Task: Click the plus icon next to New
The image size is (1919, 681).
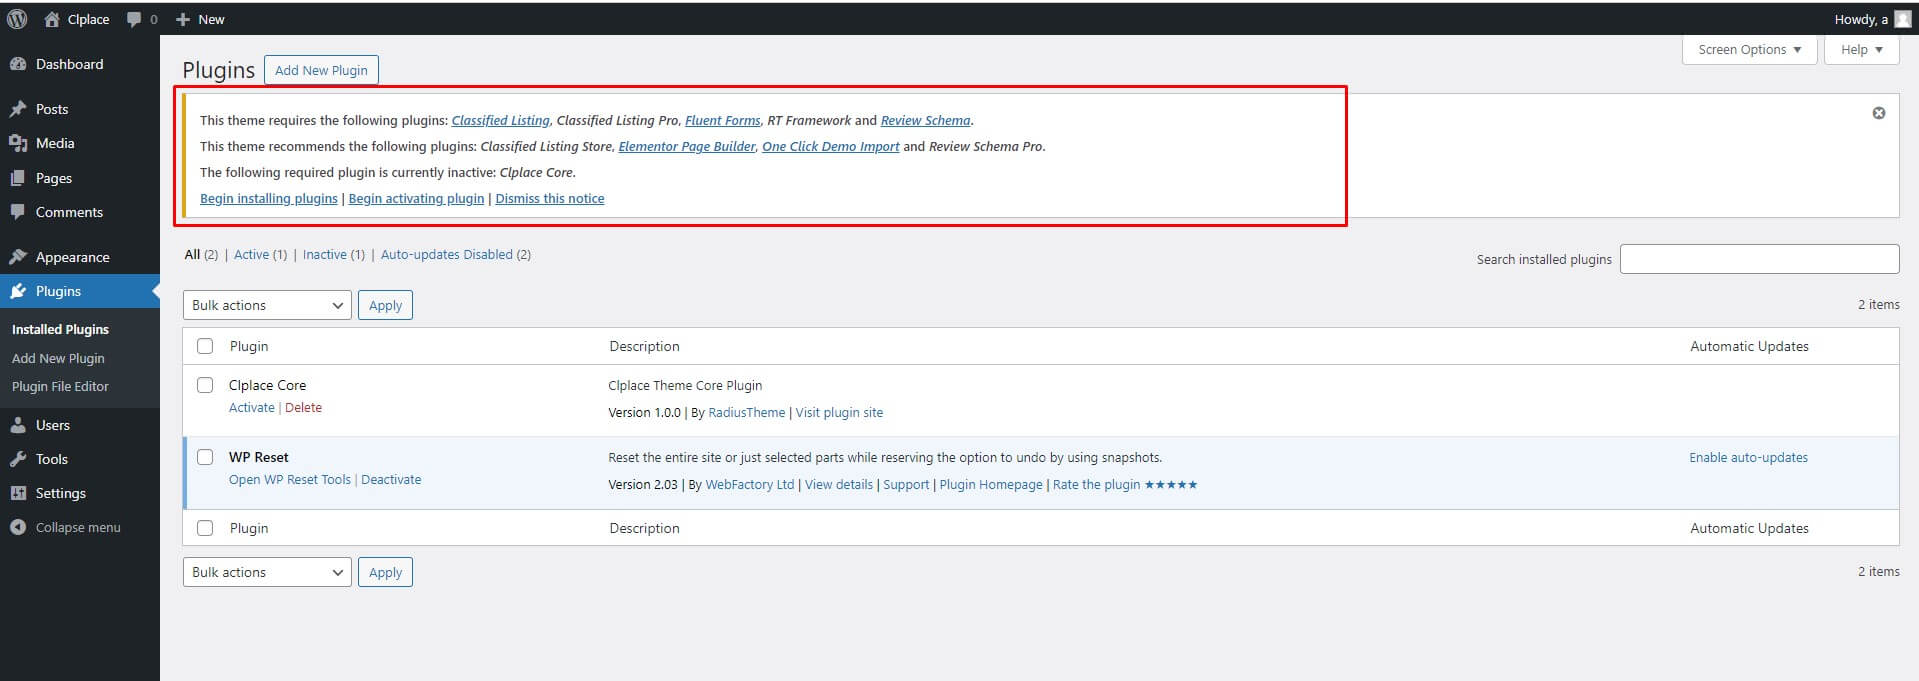Action: (182, 19)
